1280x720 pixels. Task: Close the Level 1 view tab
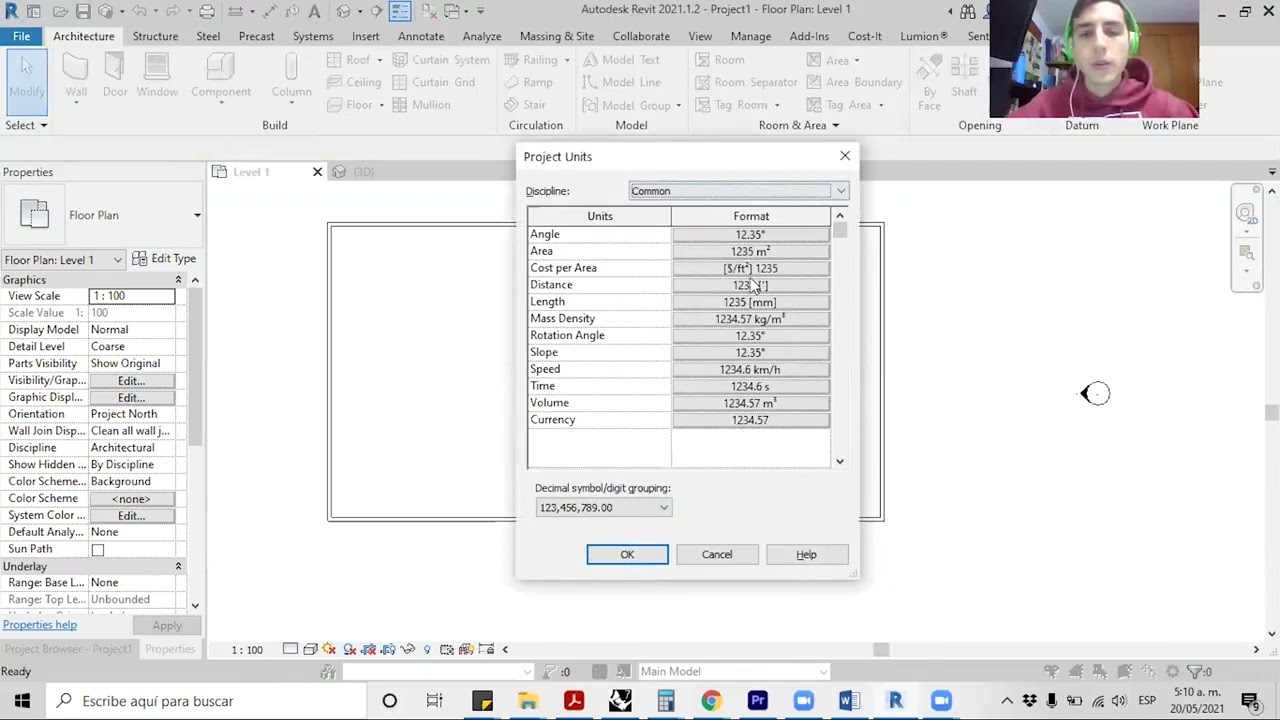pyautogui.click(x=317, y=172)
